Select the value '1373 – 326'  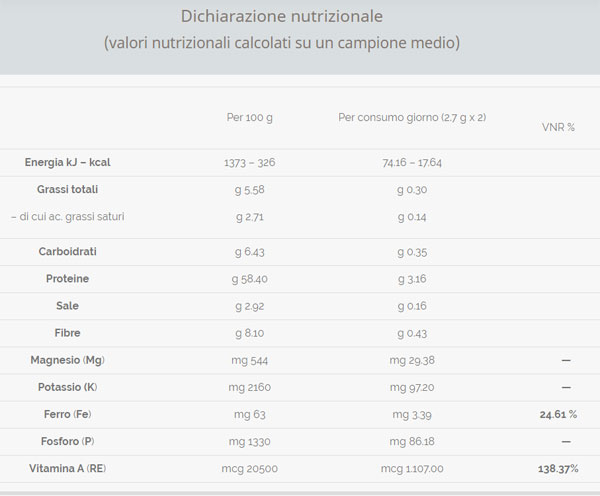(249, 163)
